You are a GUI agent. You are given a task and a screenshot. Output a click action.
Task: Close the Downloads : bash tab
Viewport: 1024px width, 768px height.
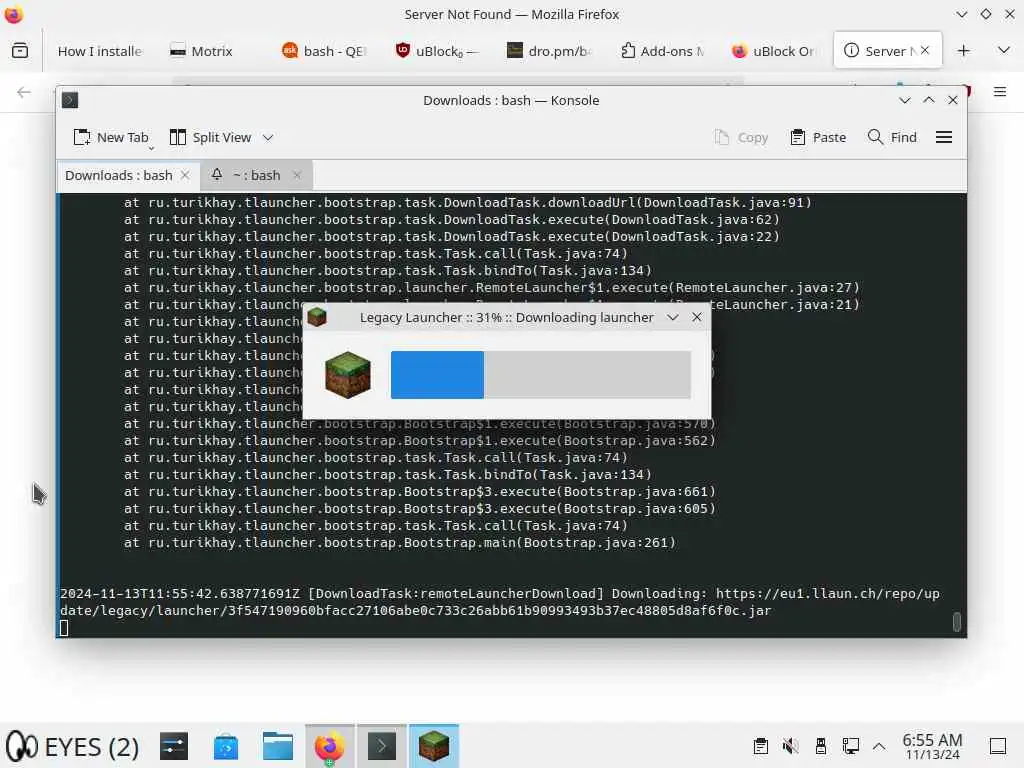pos(185,175)
